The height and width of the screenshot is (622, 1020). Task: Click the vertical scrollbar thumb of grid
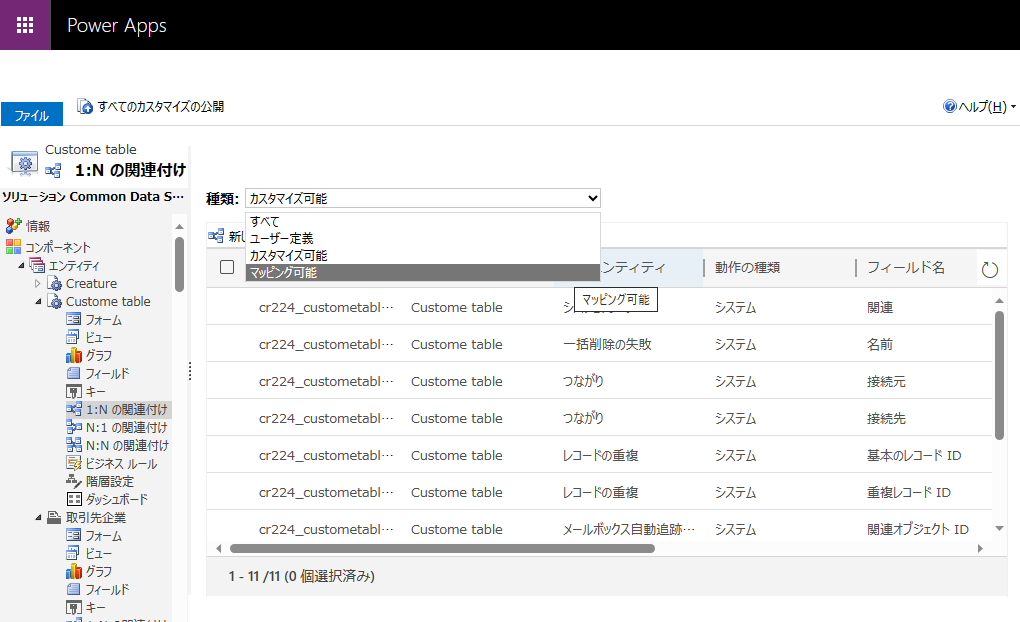999,375
